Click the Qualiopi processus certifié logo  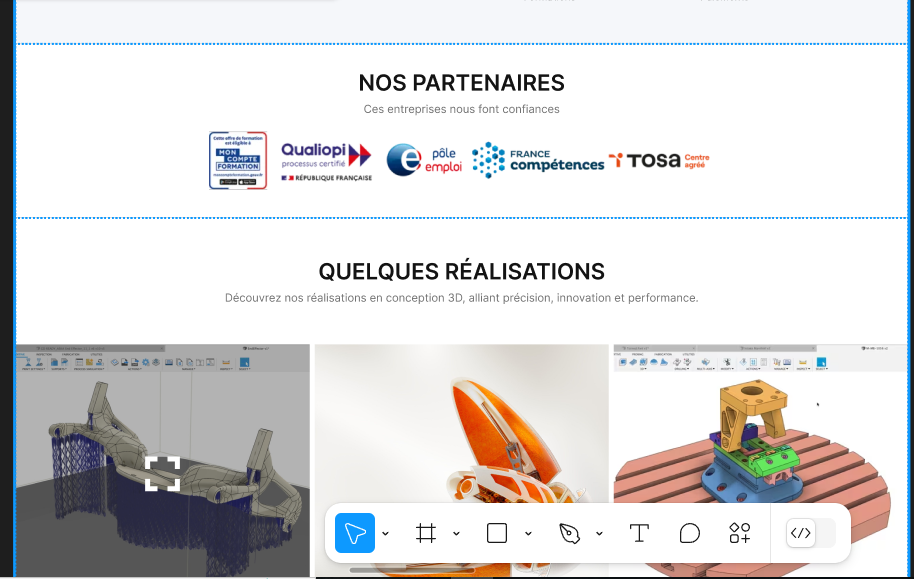pos(326,162)
